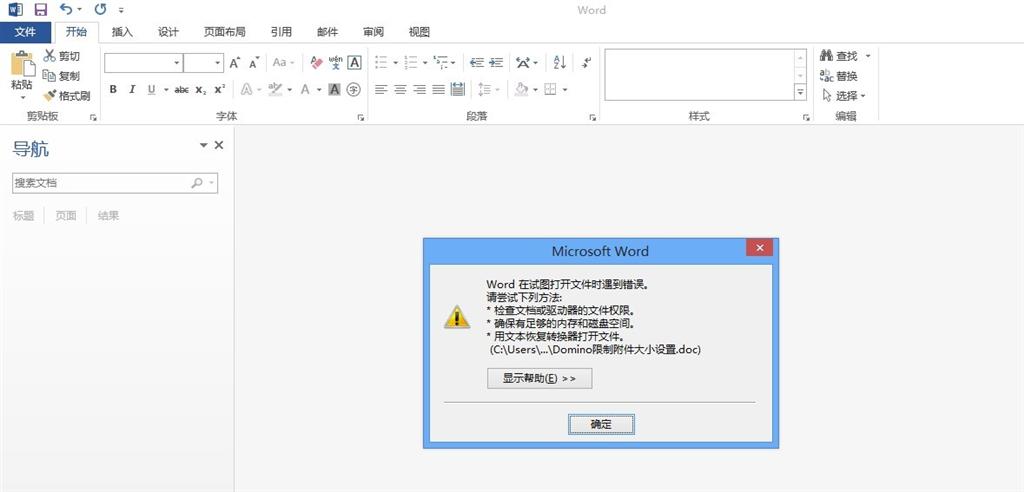Open the Font (字体) dialog launcher
The image size is (1024, 492).
click(360, 118)
